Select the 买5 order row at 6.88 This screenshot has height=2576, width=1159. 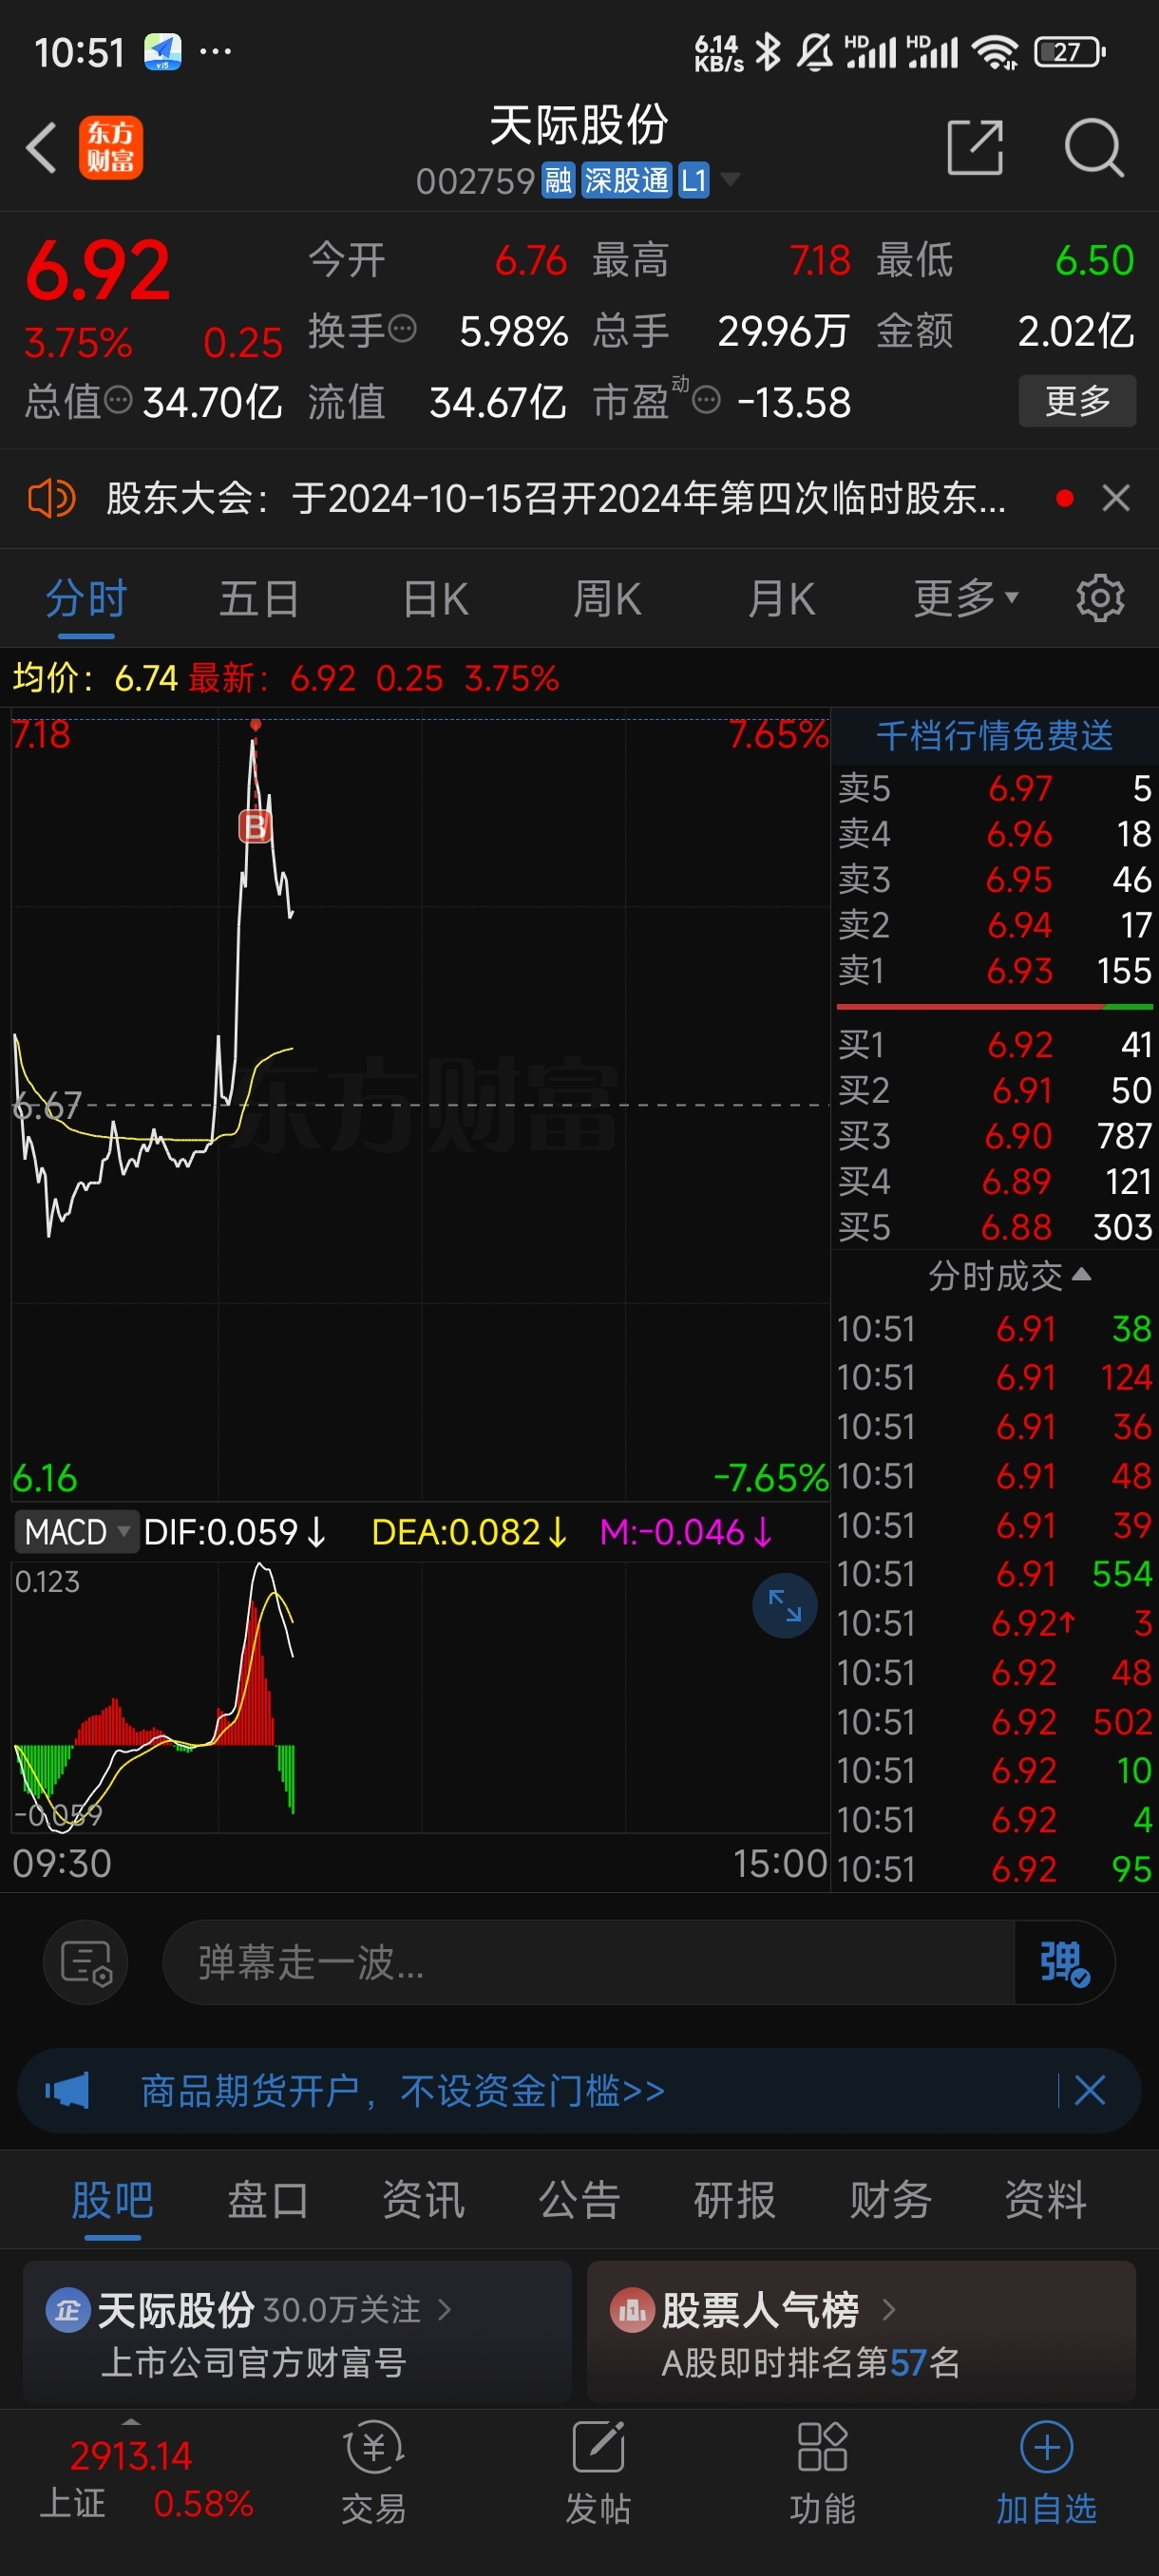994,1226
